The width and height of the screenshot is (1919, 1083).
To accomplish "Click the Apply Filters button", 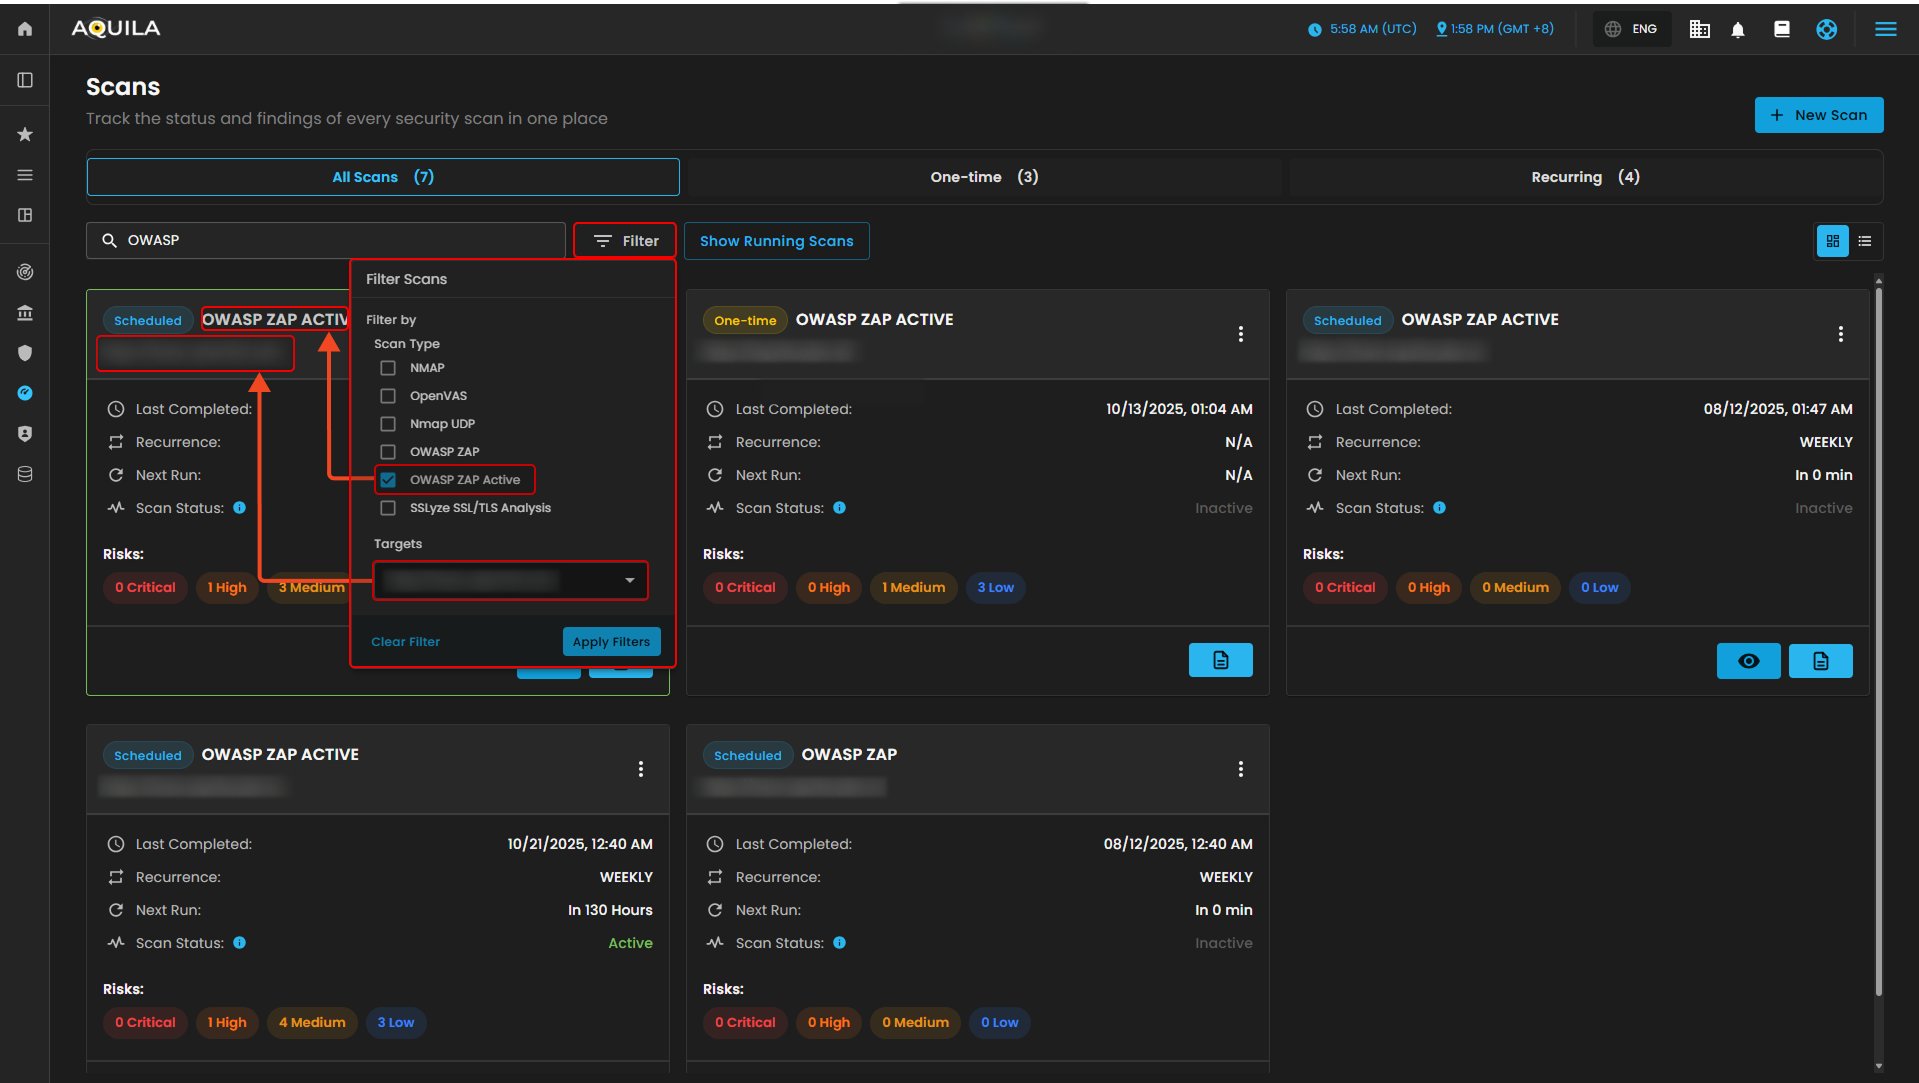I will pos(611,642).
